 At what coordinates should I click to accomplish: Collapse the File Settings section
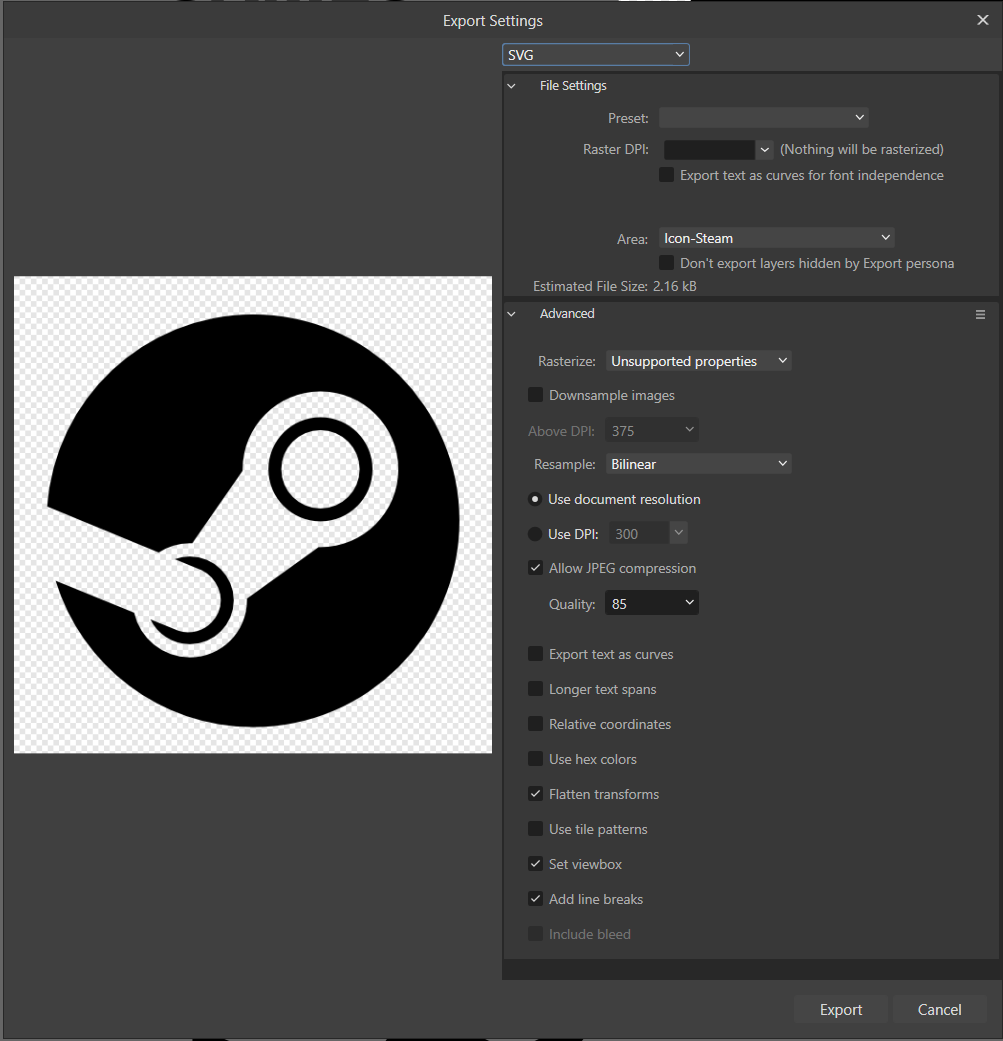coord(511,86)
